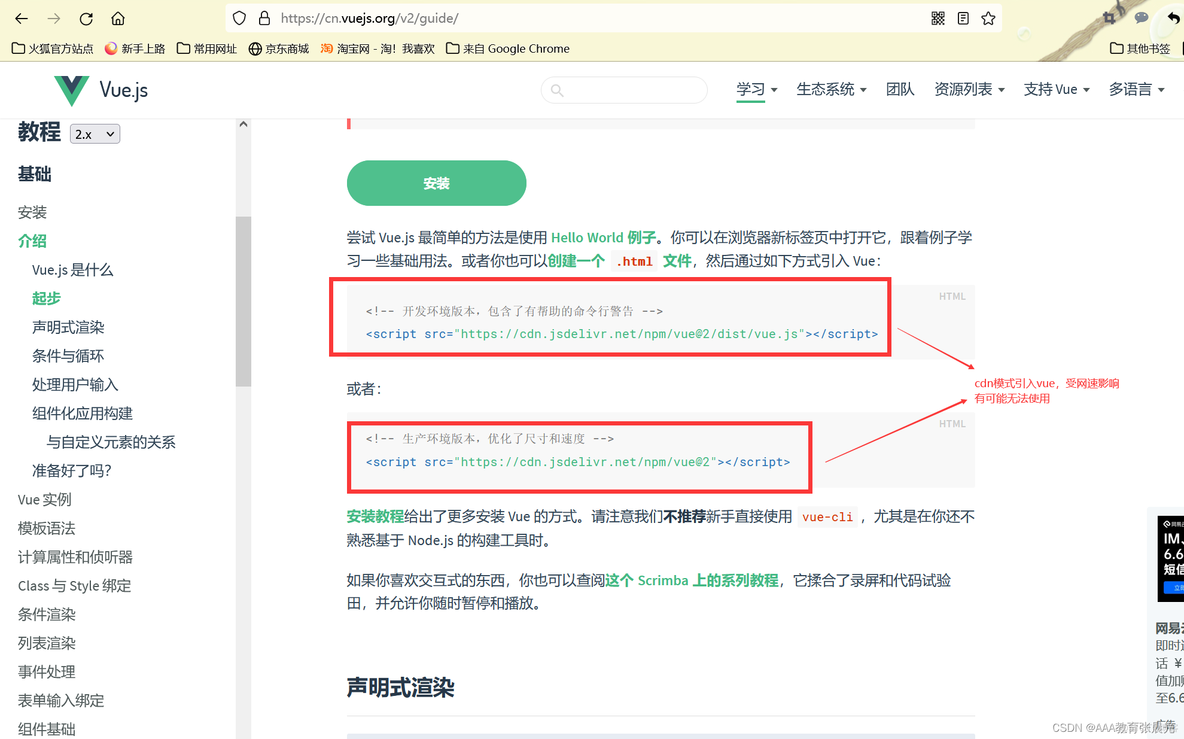This screenshot has height=739, width=1184.
Task: Open 事件处理 in the sidebar
Action: [47, 671]
